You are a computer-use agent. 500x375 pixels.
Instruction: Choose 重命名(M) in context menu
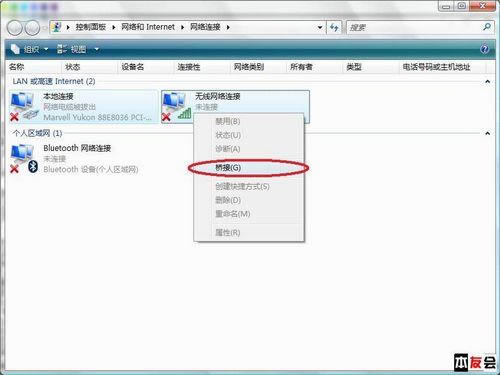(249, 214)
